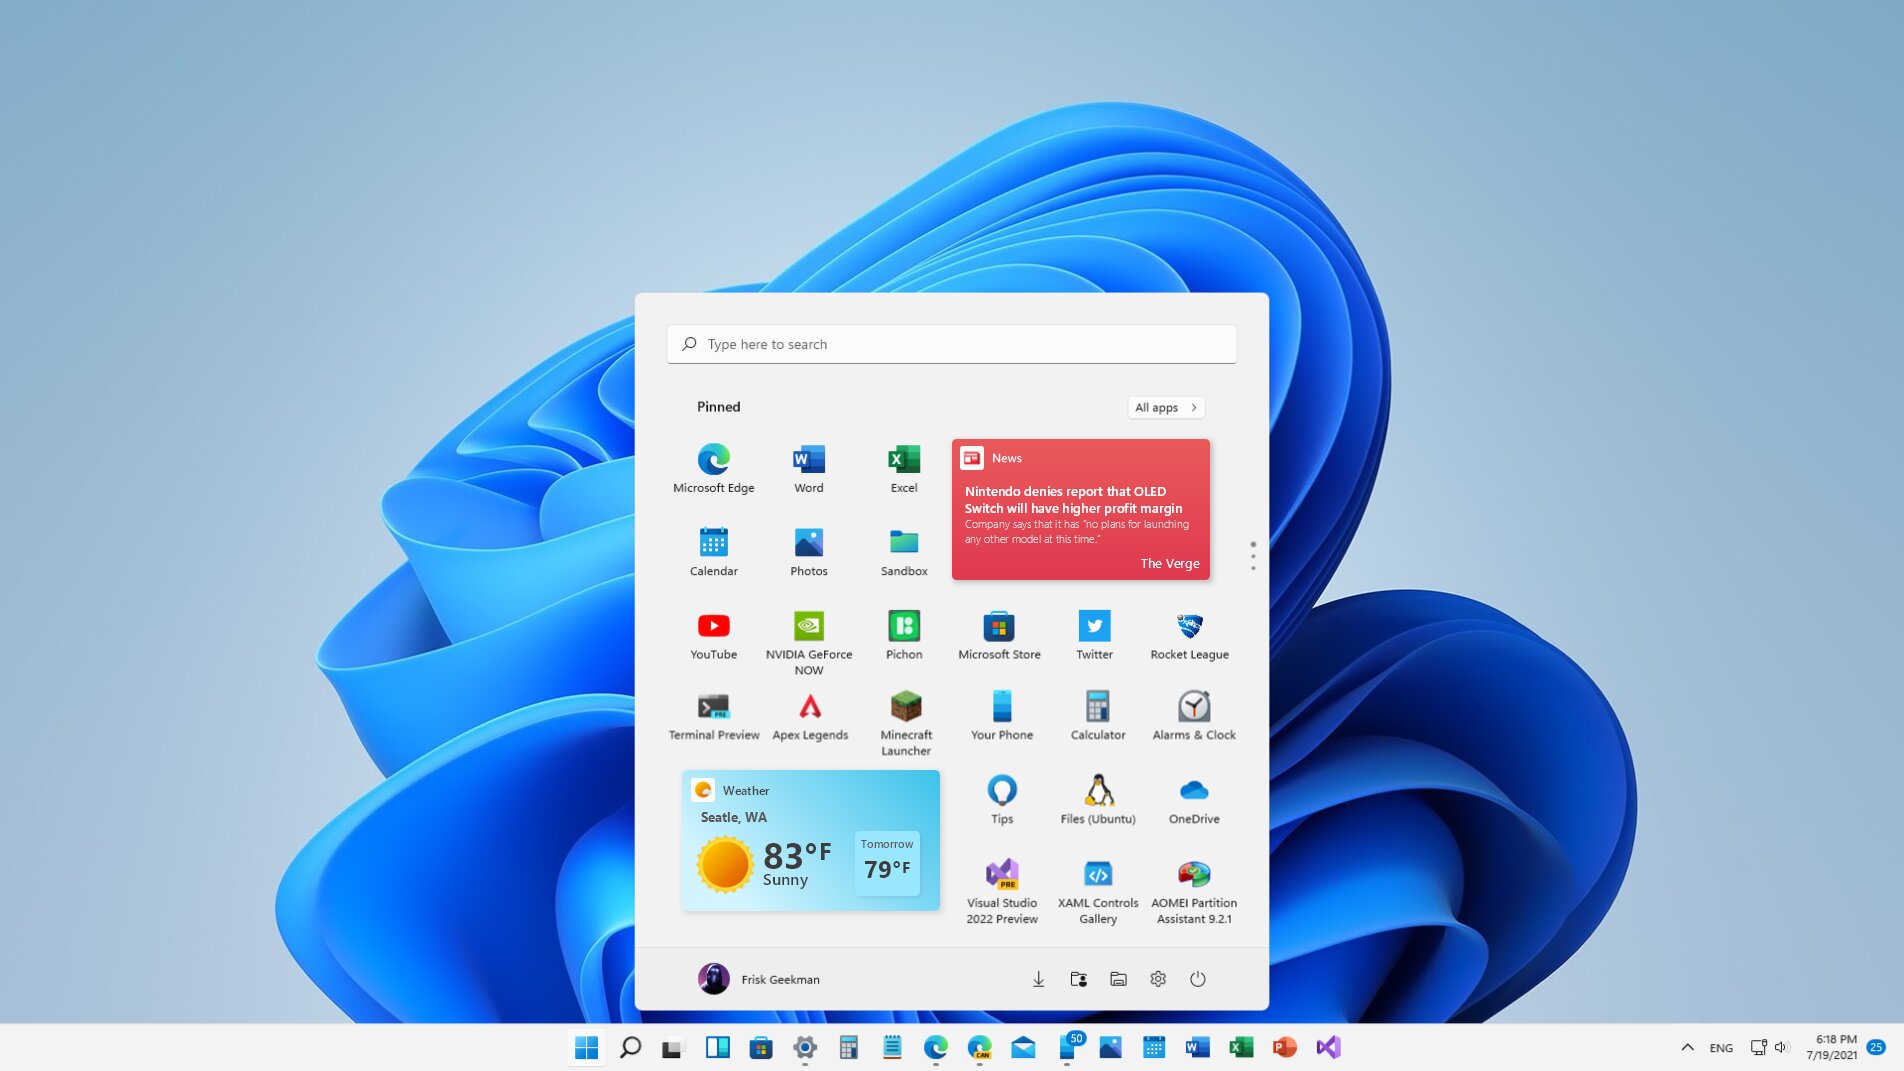1904x1071 pixels.
Task: Click the Start button on the taskbar
Action: click(x=586, y=1047)
